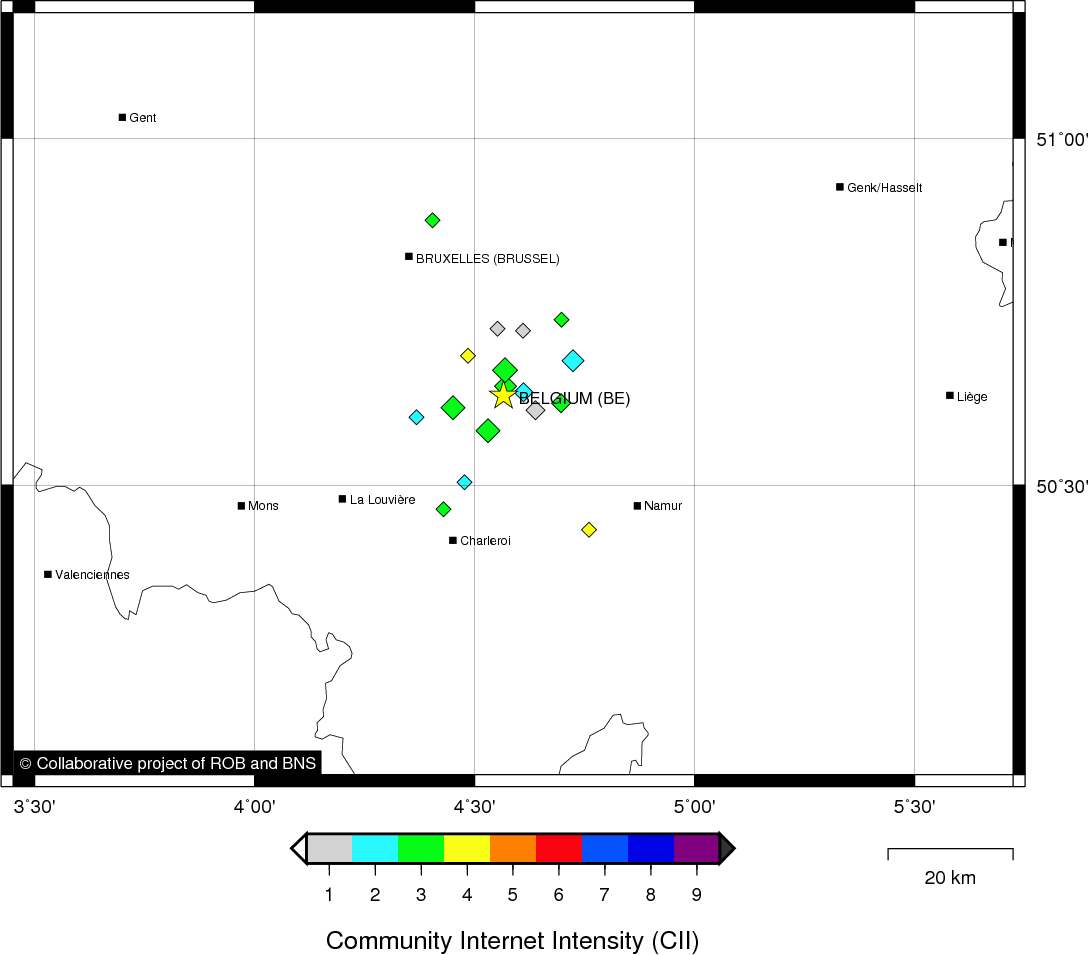Viewport: 1088px width, 955px height.
Task: Click the yellow diamond southeast of Namur
Action: pos(589,529)
